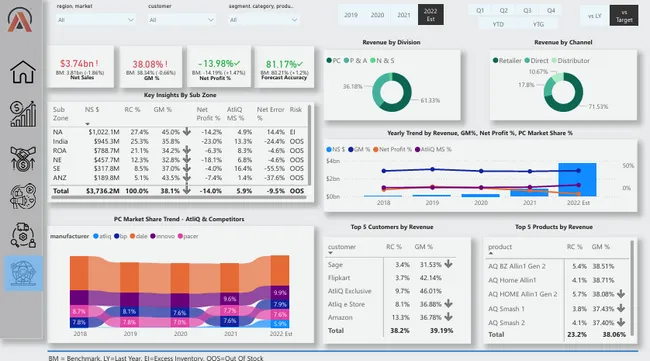Click the Forecast Accuracy 81.17% card
The height and width of the screenshot is (361, 650).
pos(284,67)
